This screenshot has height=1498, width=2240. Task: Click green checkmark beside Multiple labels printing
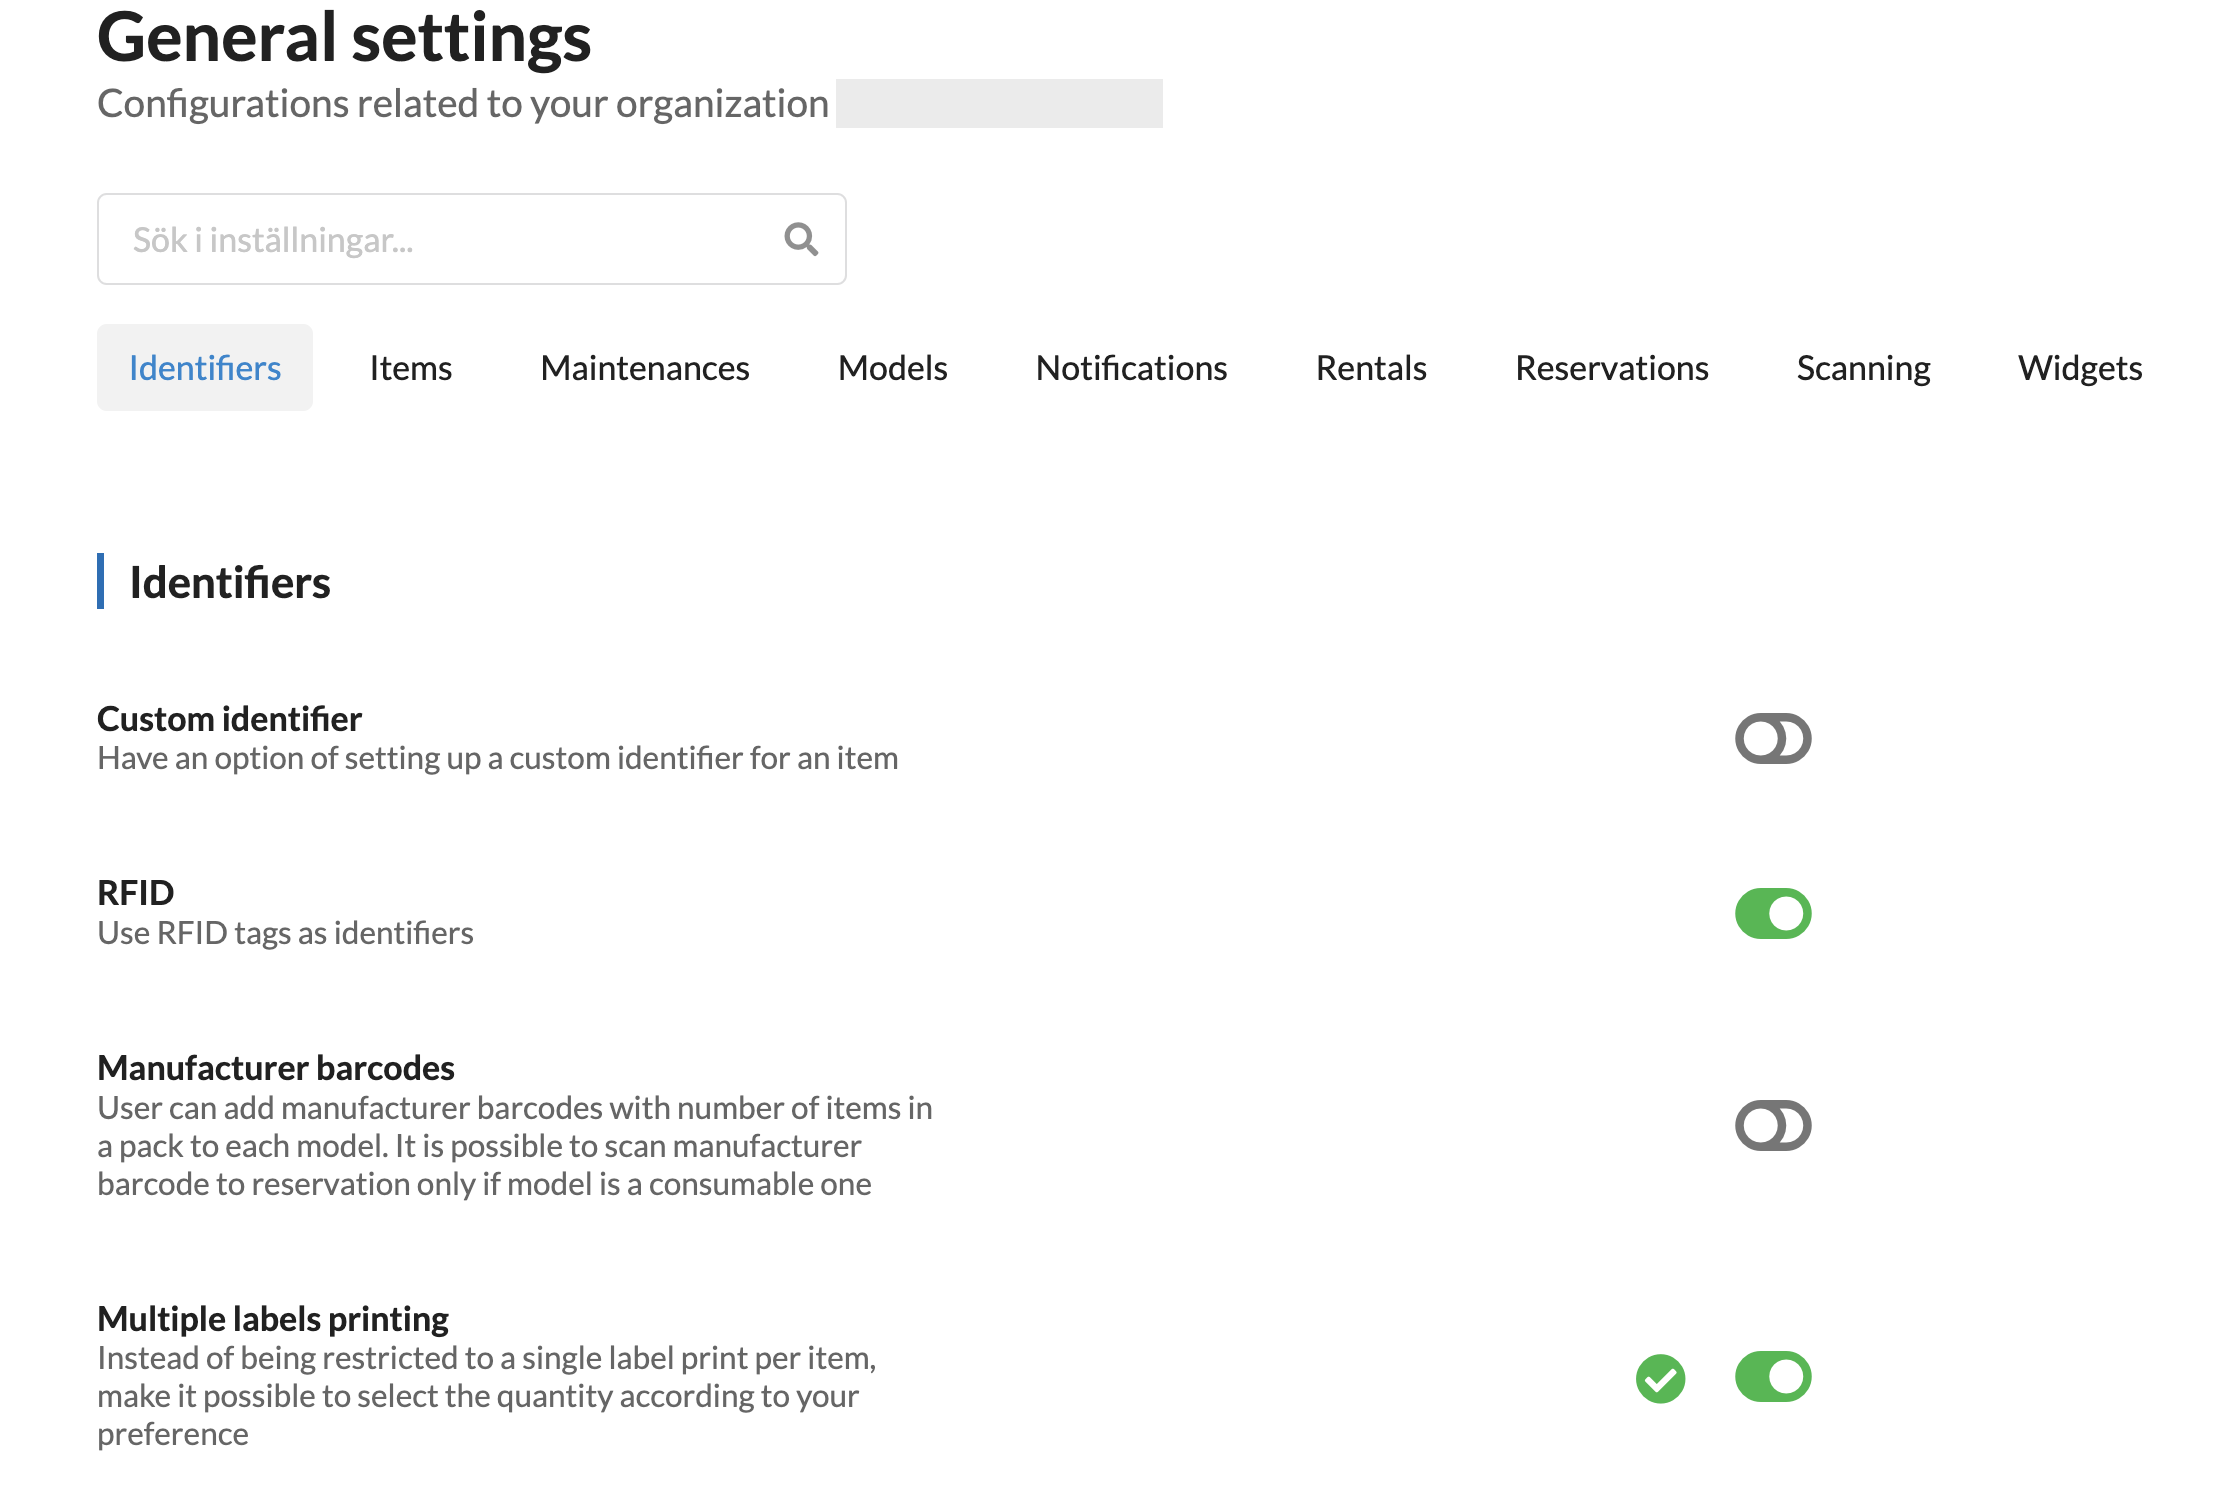point(1660,1379)
